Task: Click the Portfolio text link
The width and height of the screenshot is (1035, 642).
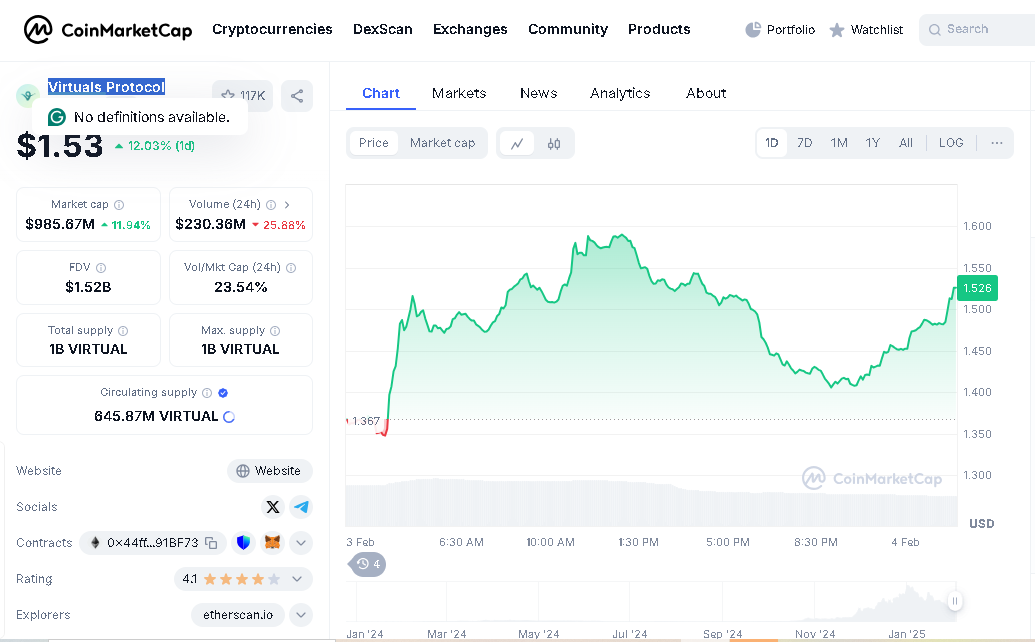Action: (x=791, y=30)
